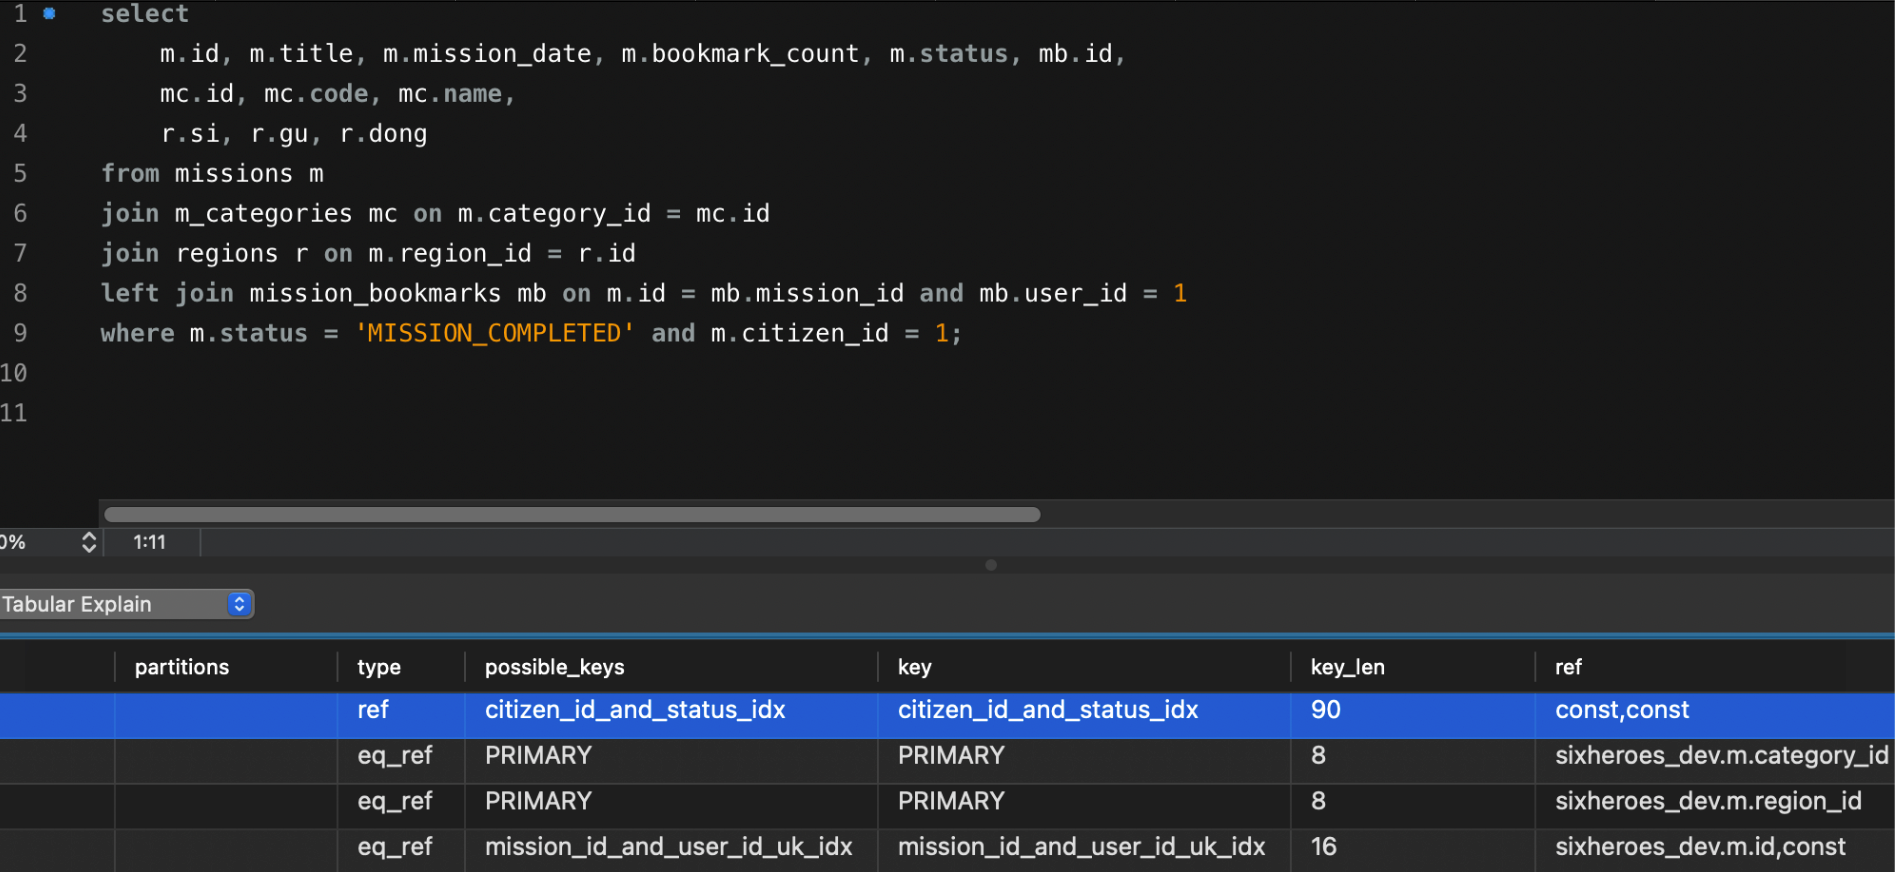The height and width of the screenshot is (872, 1895).
Task: Click the panel splitter dot handle
Action: pos(991,565)
